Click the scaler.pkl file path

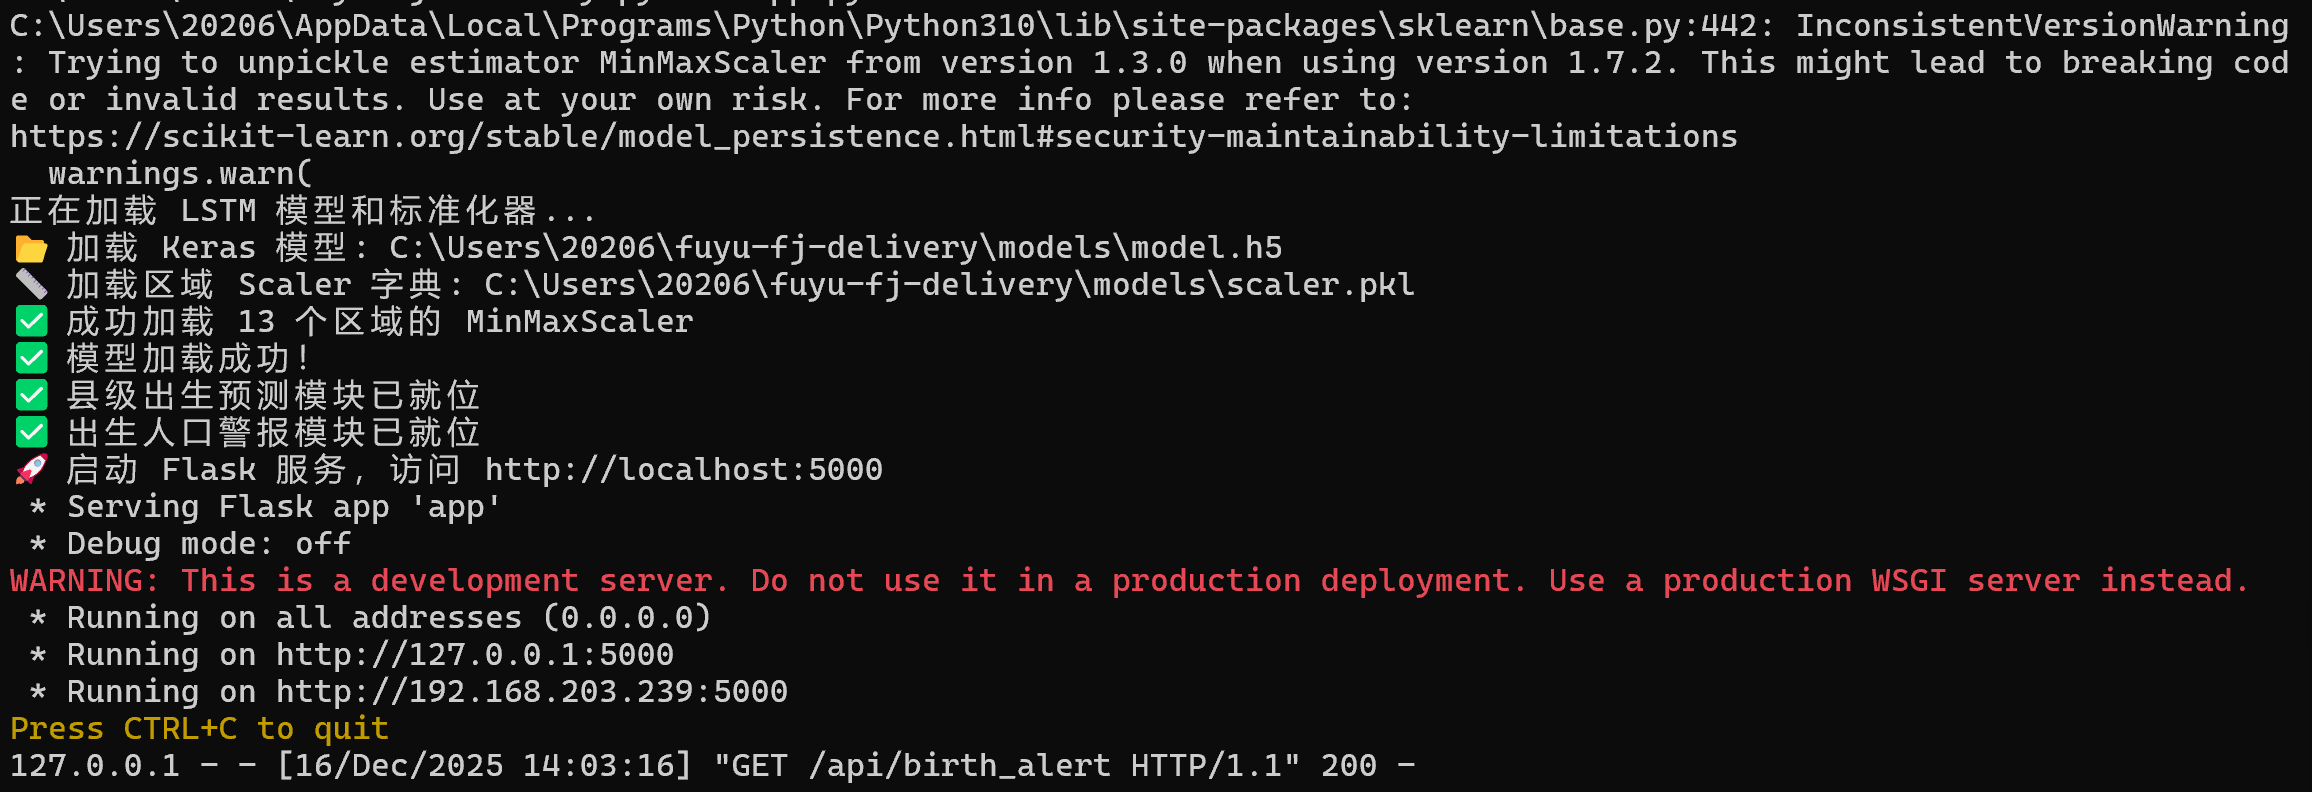pyautogui.click(x=950, y=285)
